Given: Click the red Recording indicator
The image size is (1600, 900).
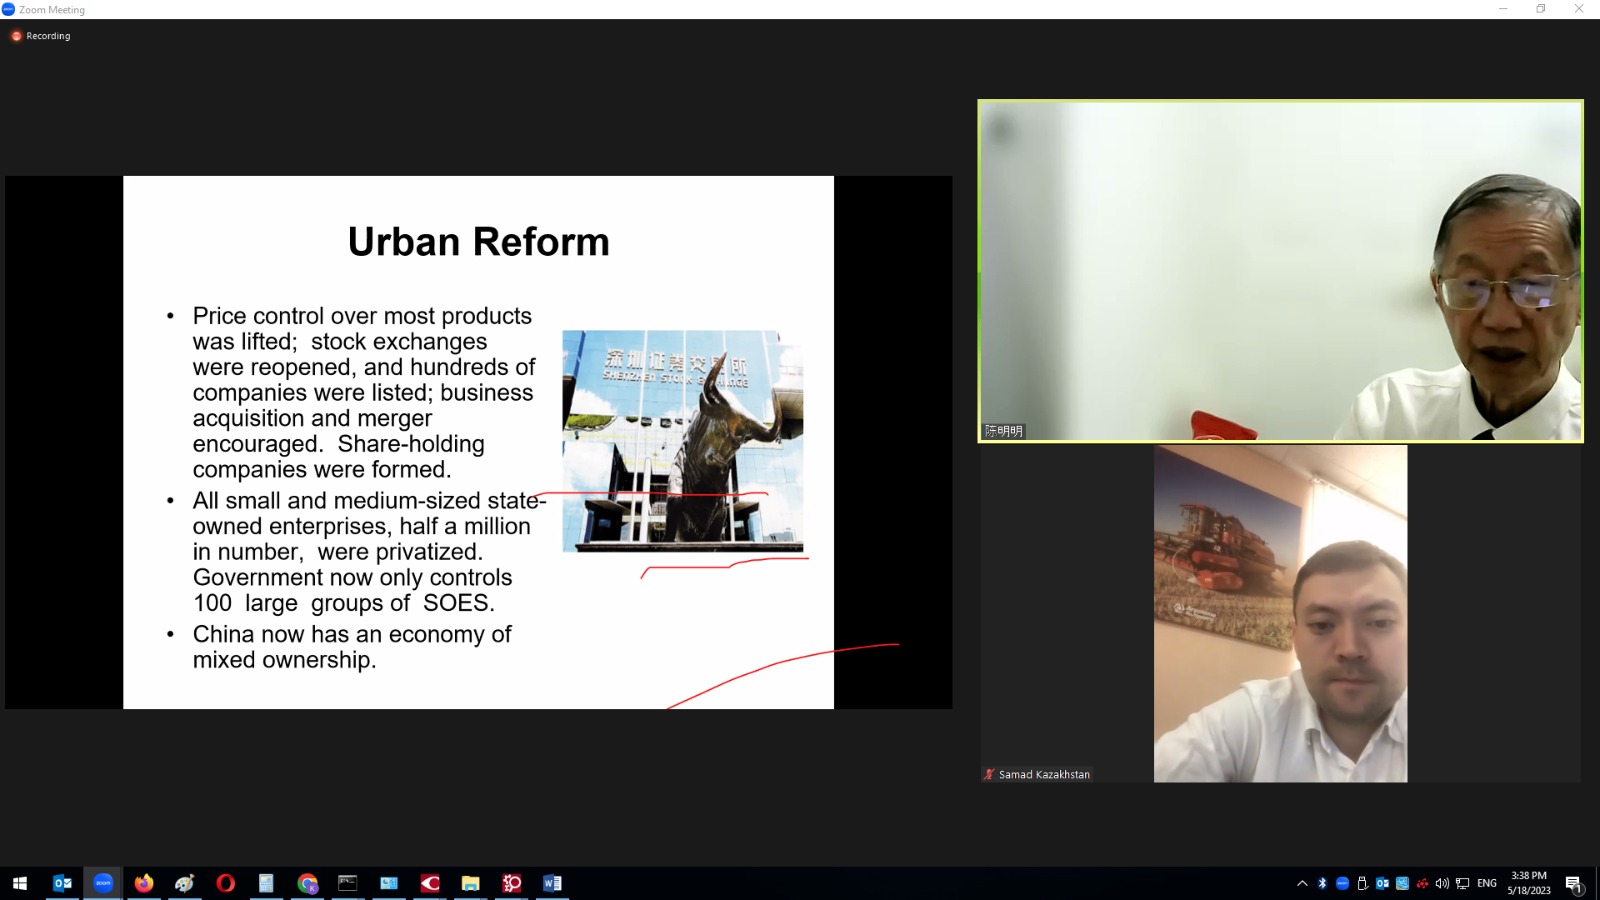Looking at the screenshot, I should point(41,36).
